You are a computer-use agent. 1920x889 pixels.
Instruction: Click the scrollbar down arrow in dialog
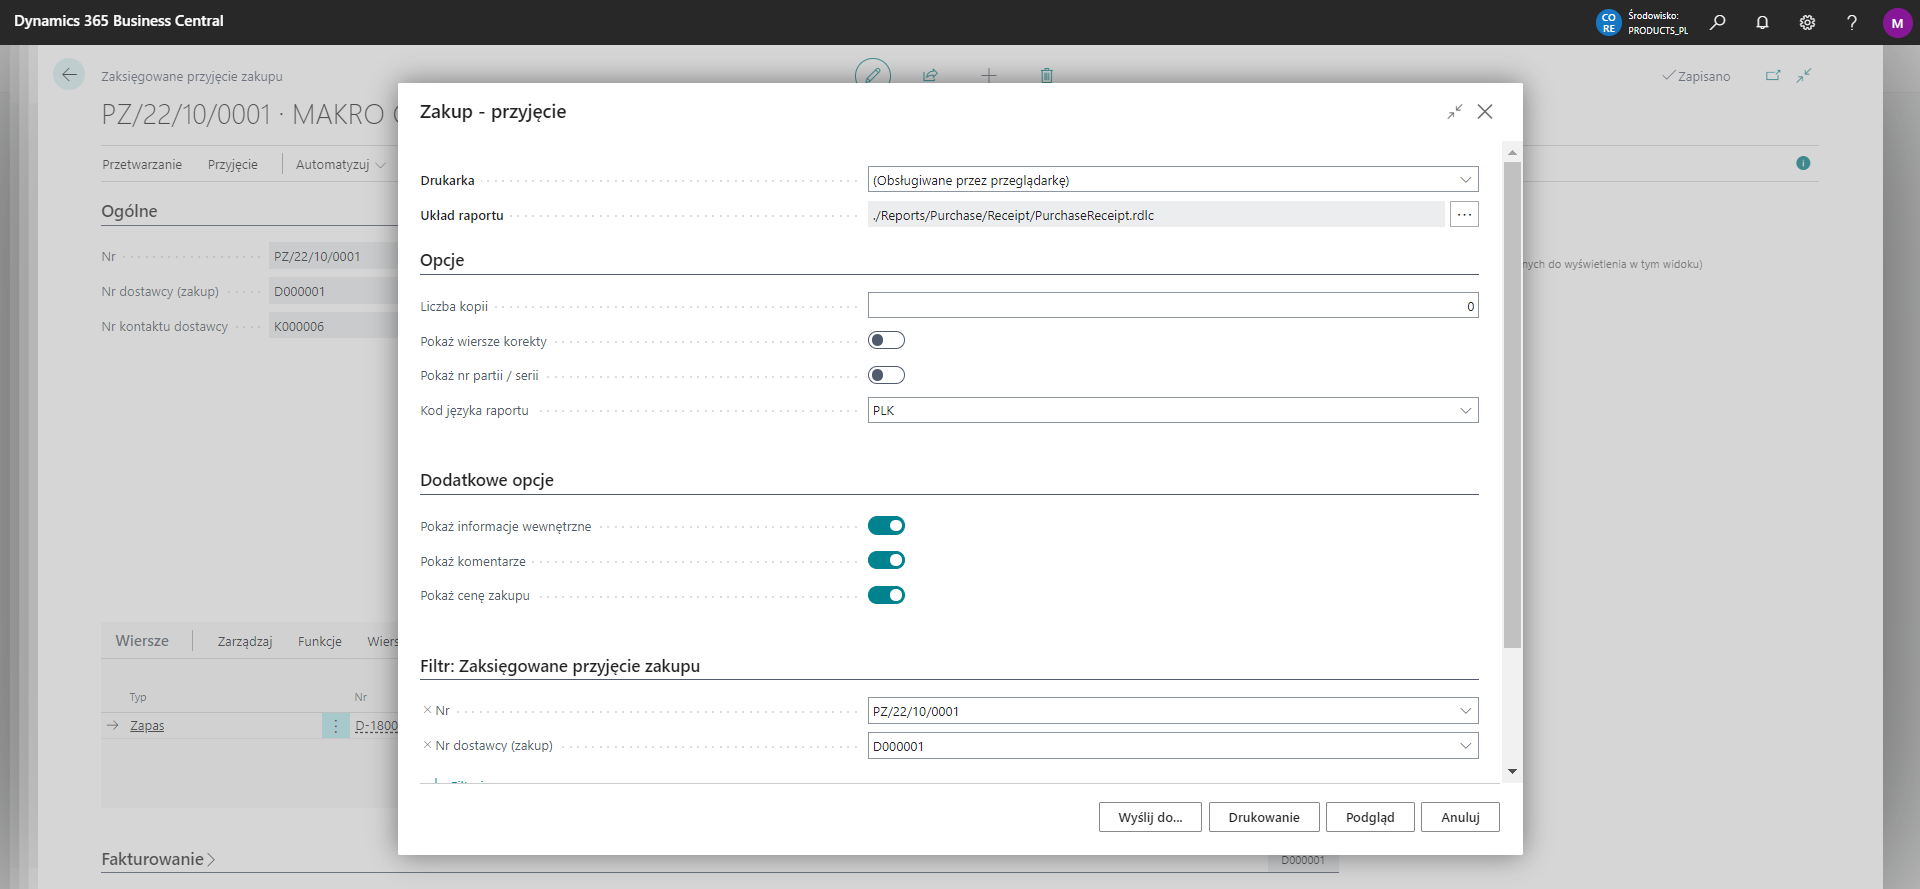(1512, 771)
